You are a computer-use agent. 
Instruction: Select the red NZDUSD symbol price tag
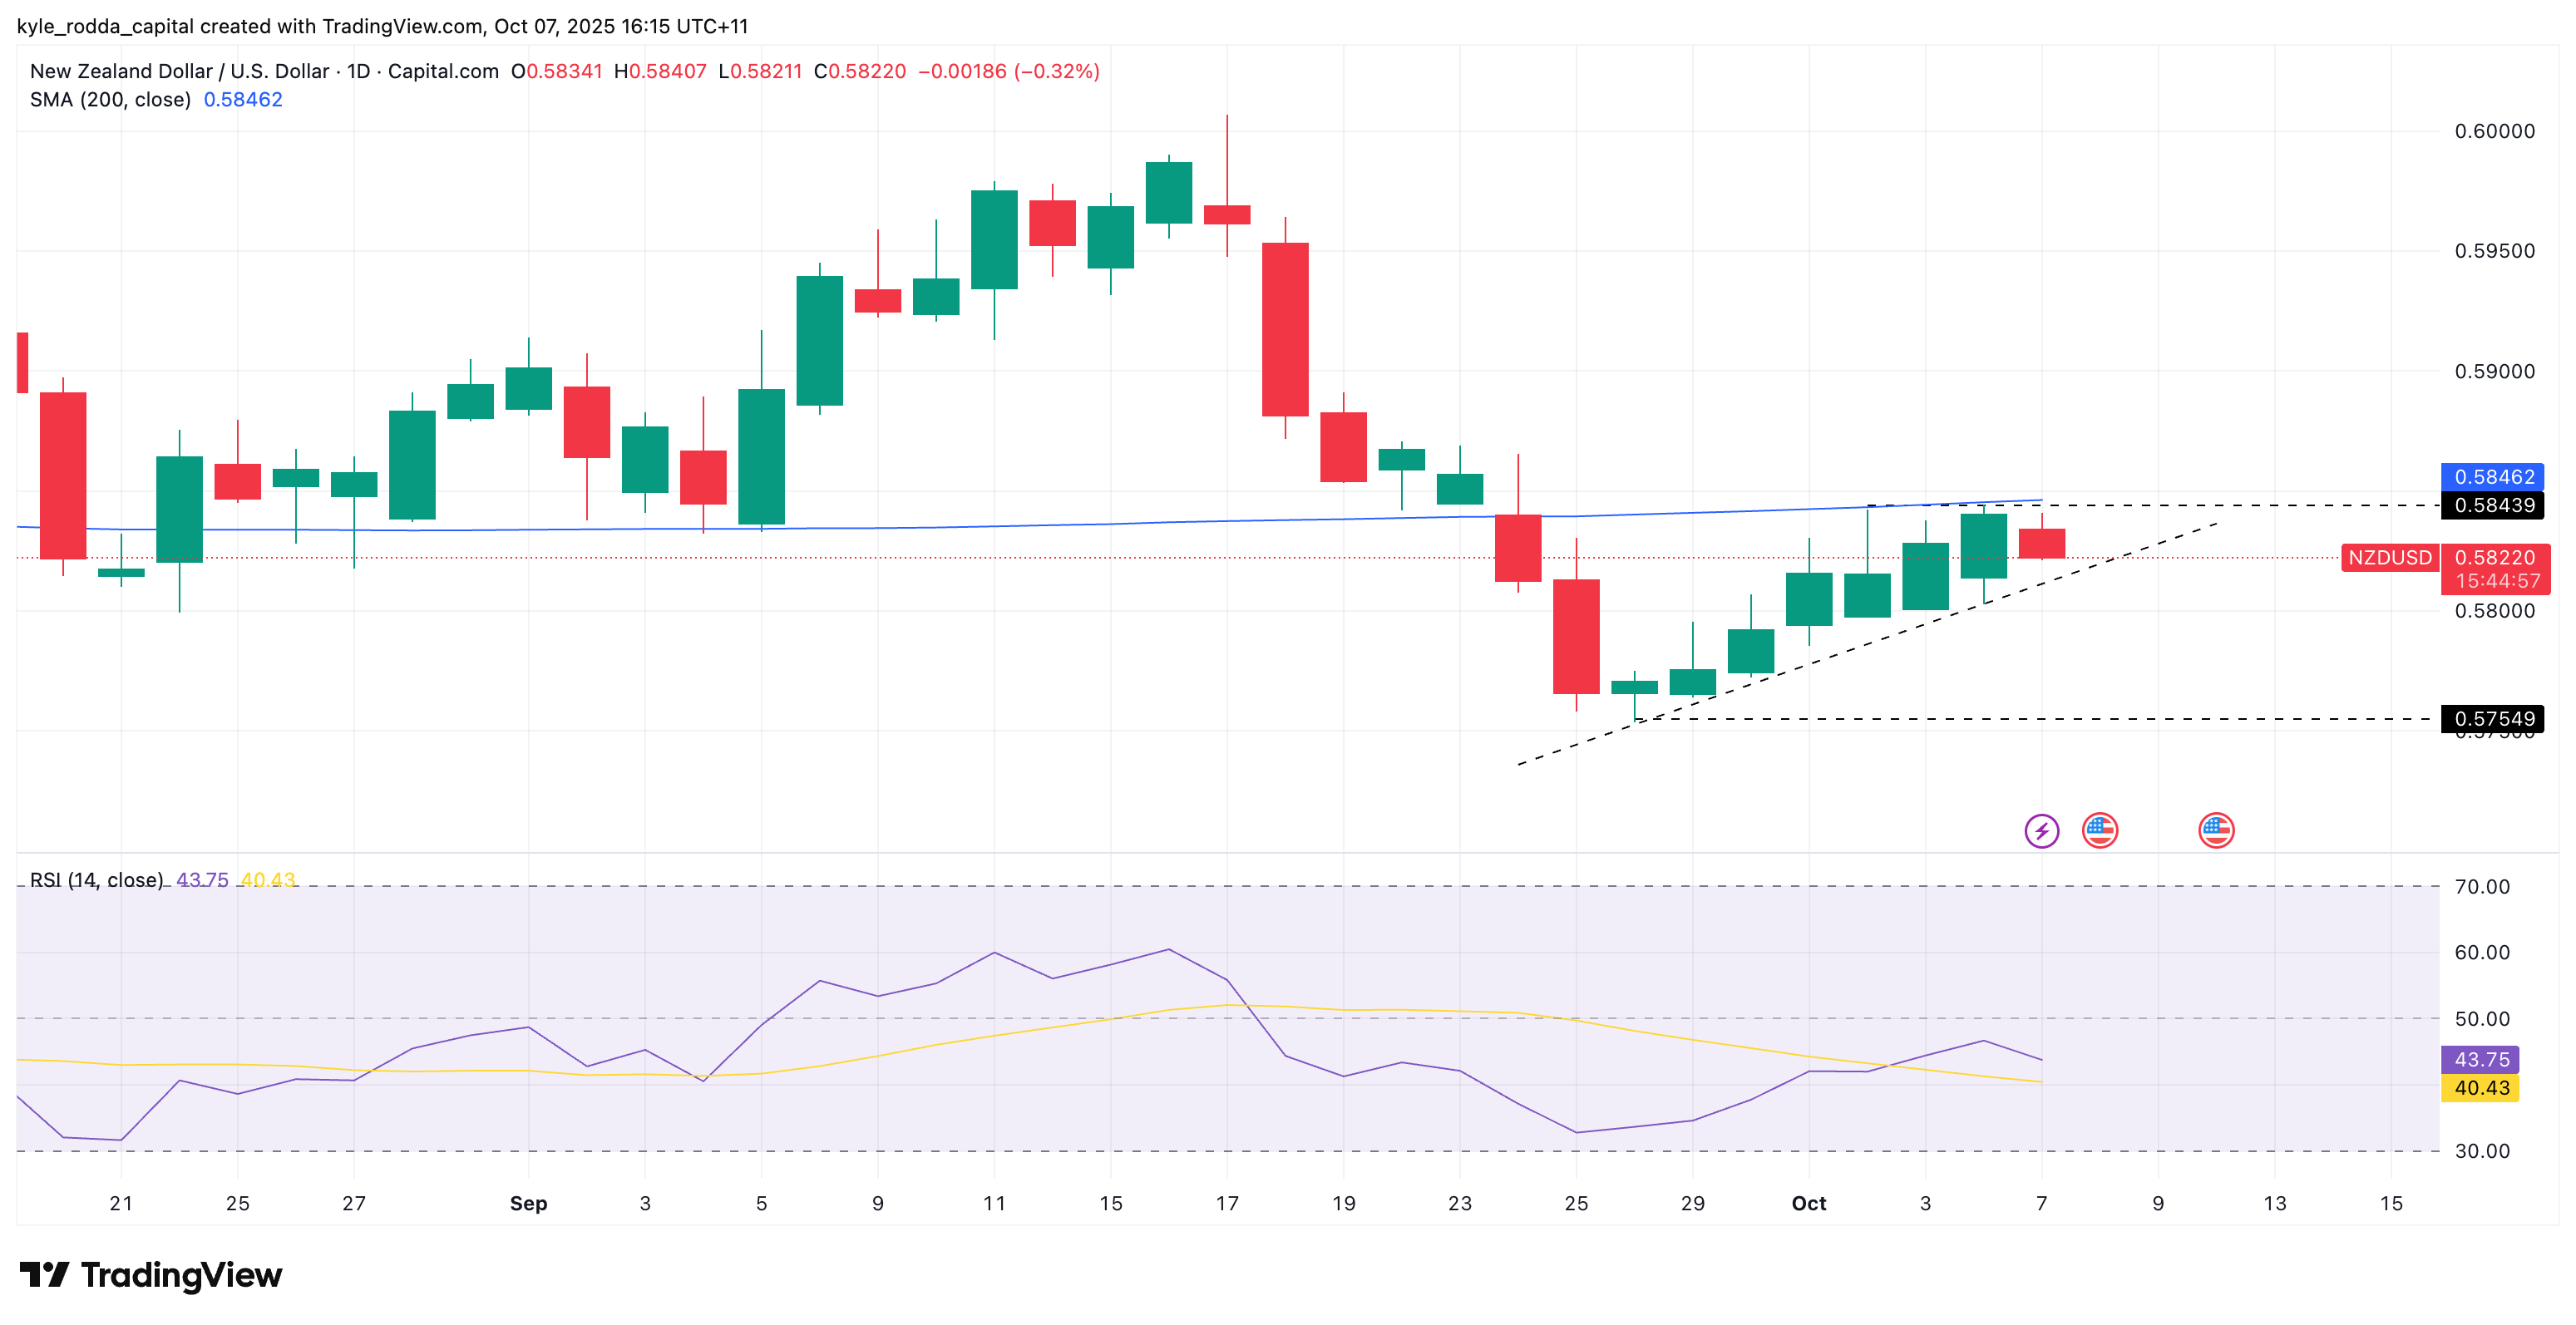tap(2389, 557)
